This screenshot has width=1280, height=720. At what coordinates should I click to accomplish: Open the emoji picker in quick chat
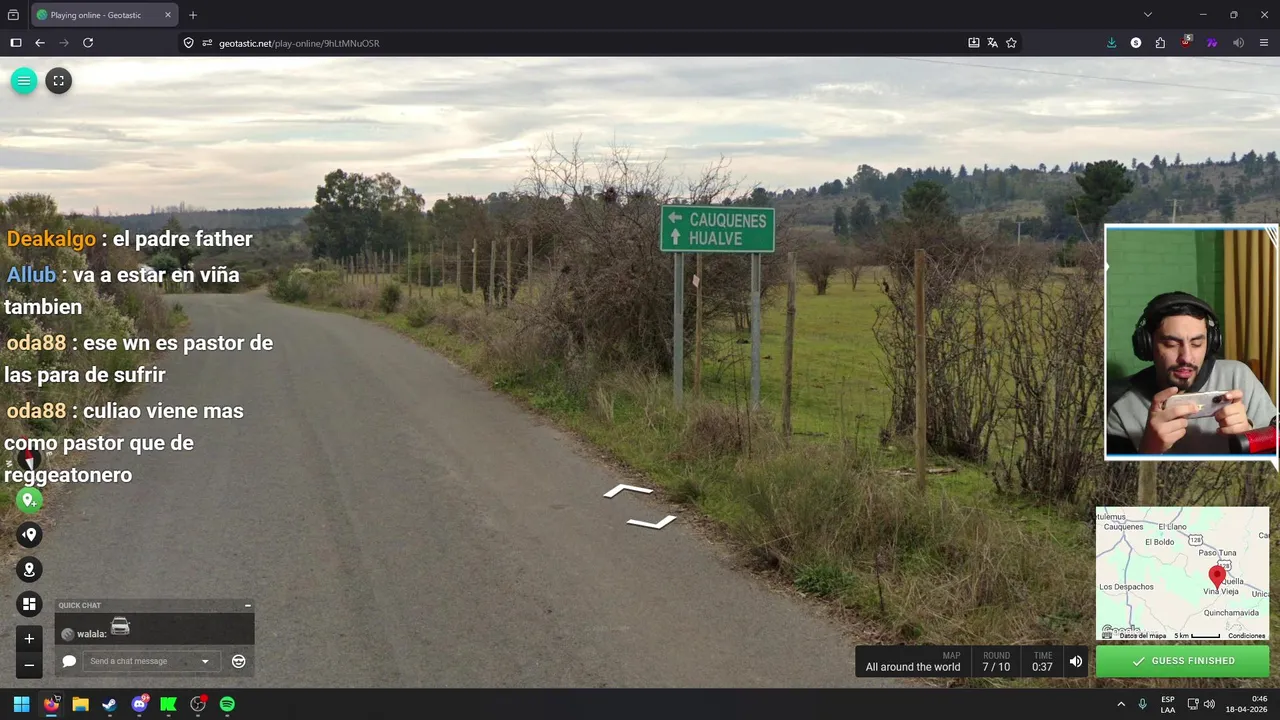tap(238, 661)
